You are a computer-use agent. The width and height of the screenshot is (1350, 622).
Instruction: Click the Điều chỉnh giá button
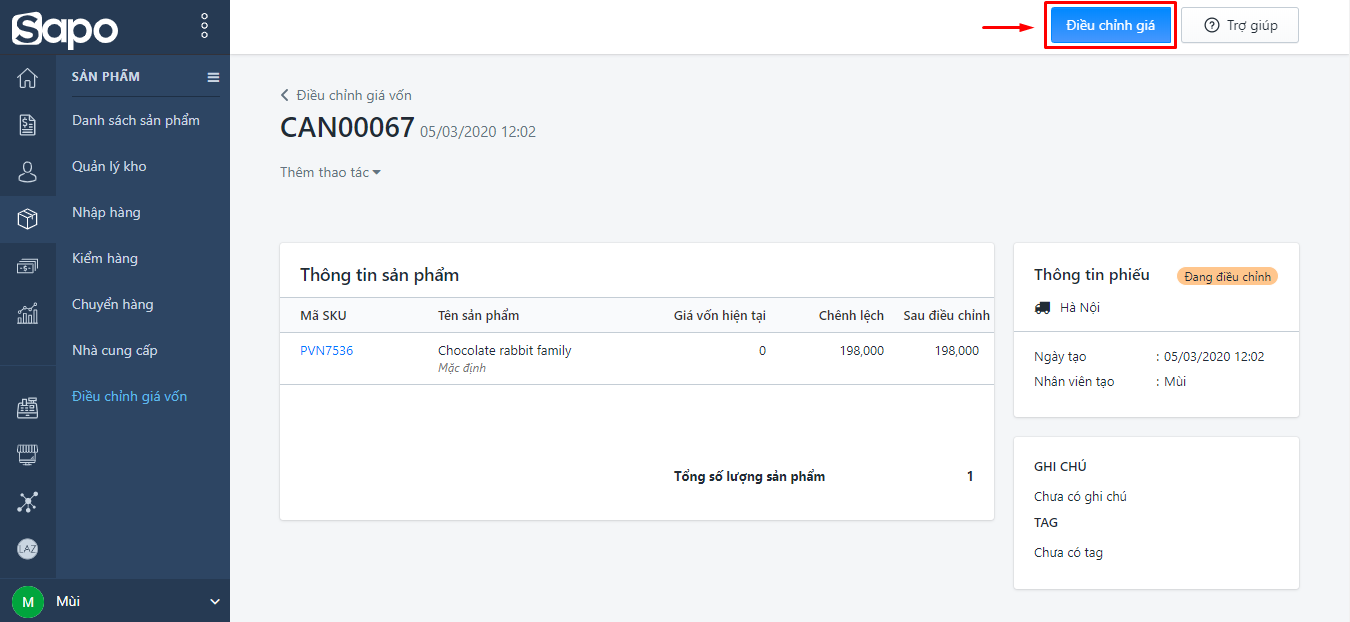pyautogui.click(x=1110, y=25)
